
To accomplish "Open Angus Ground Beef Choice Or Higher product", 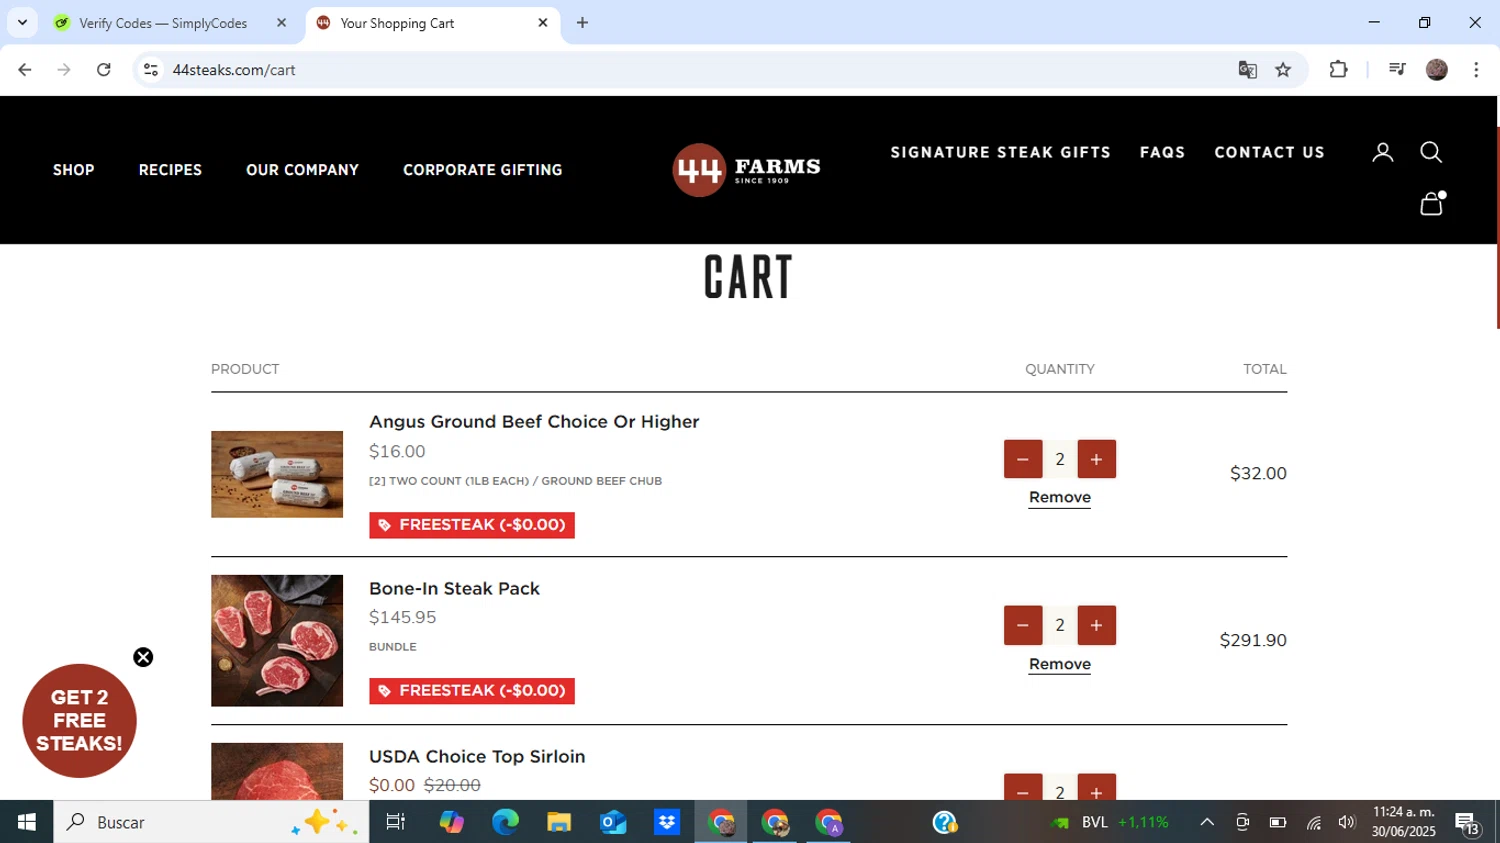I will click(534, 422).
